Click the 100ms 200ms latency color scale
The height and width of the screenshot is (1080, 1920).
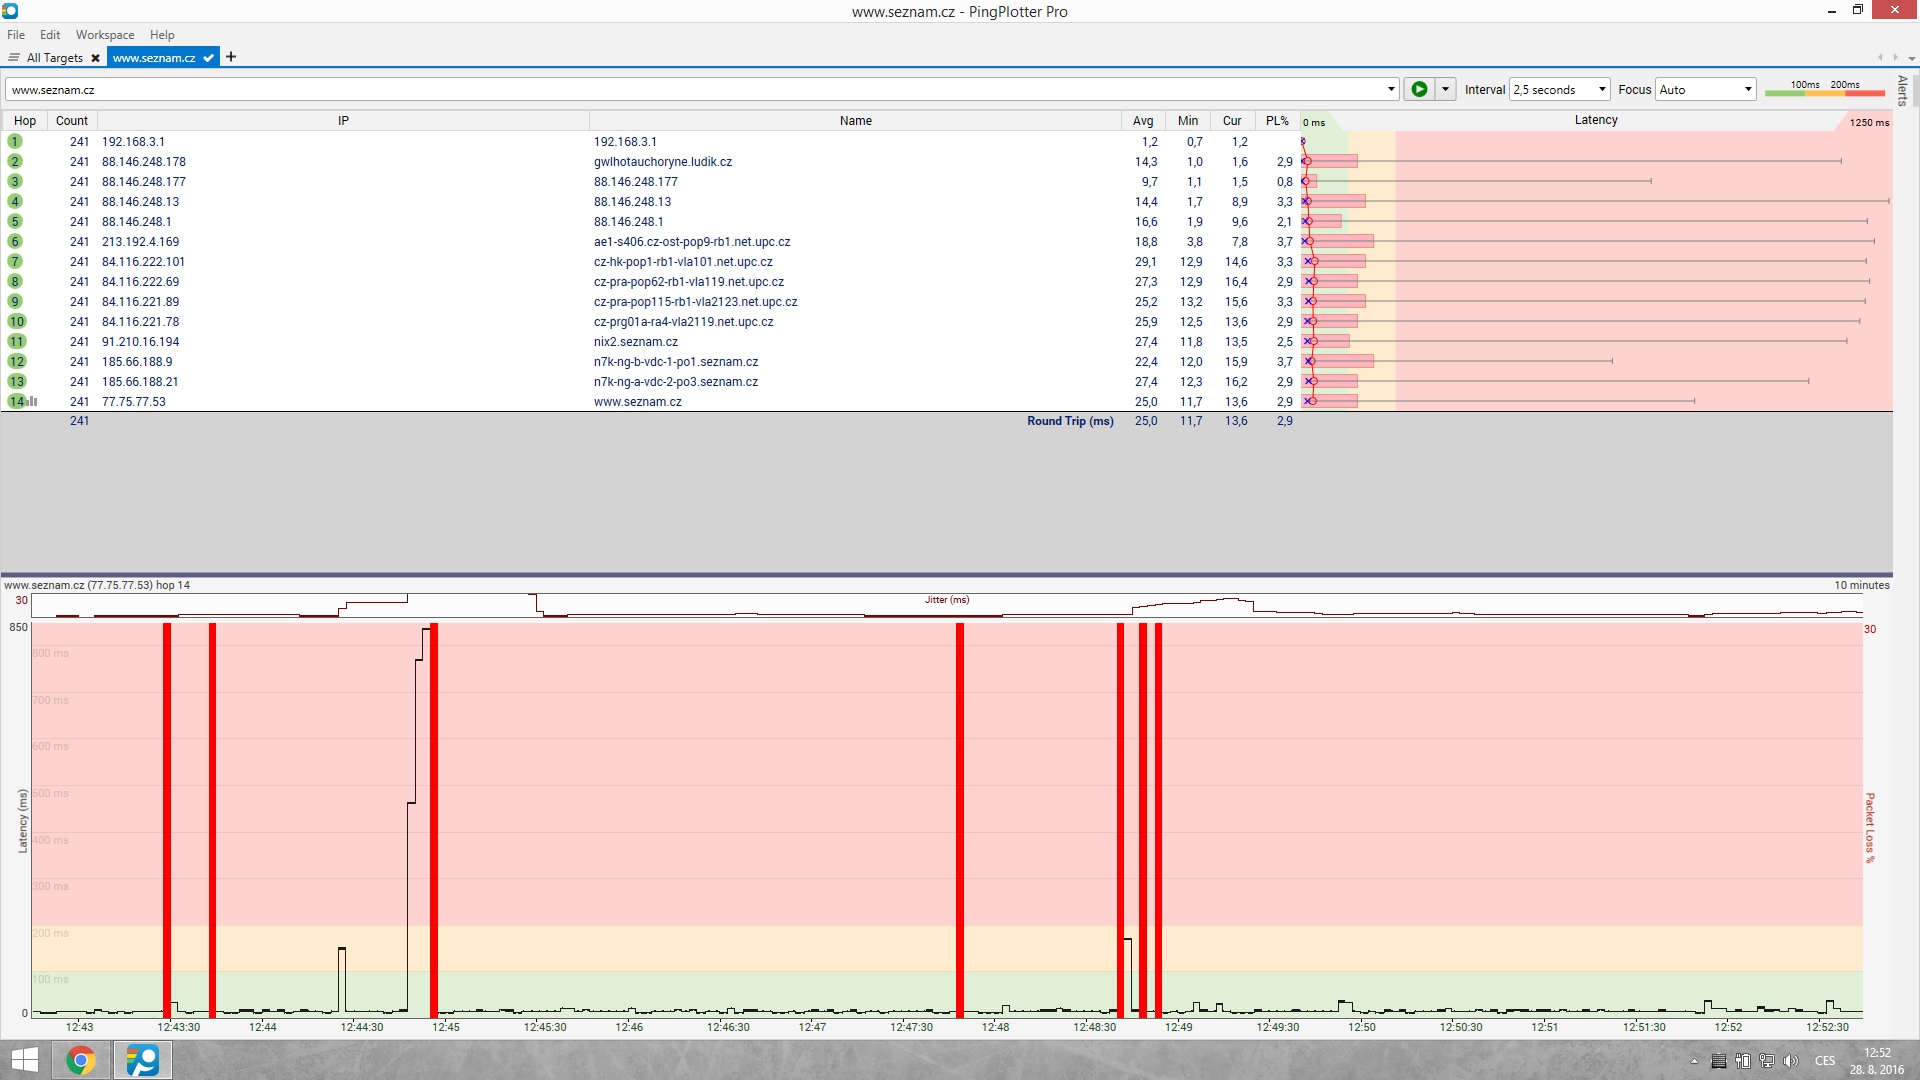pos(1824,89)
